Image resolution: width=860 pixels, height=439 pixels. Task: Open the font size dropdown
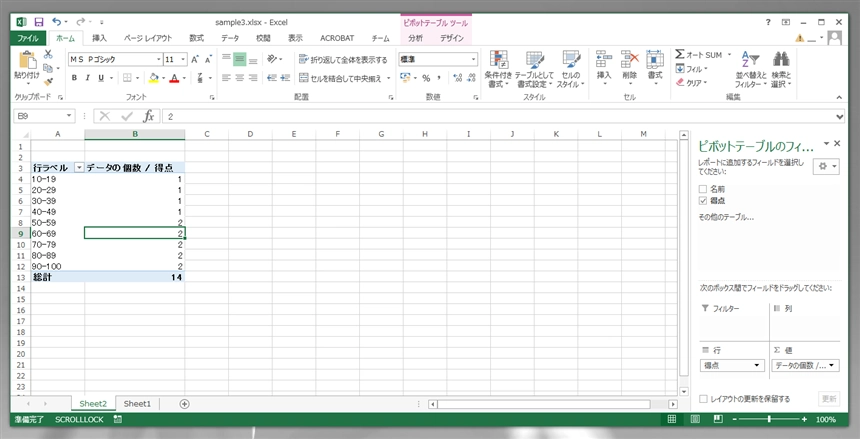183,59
